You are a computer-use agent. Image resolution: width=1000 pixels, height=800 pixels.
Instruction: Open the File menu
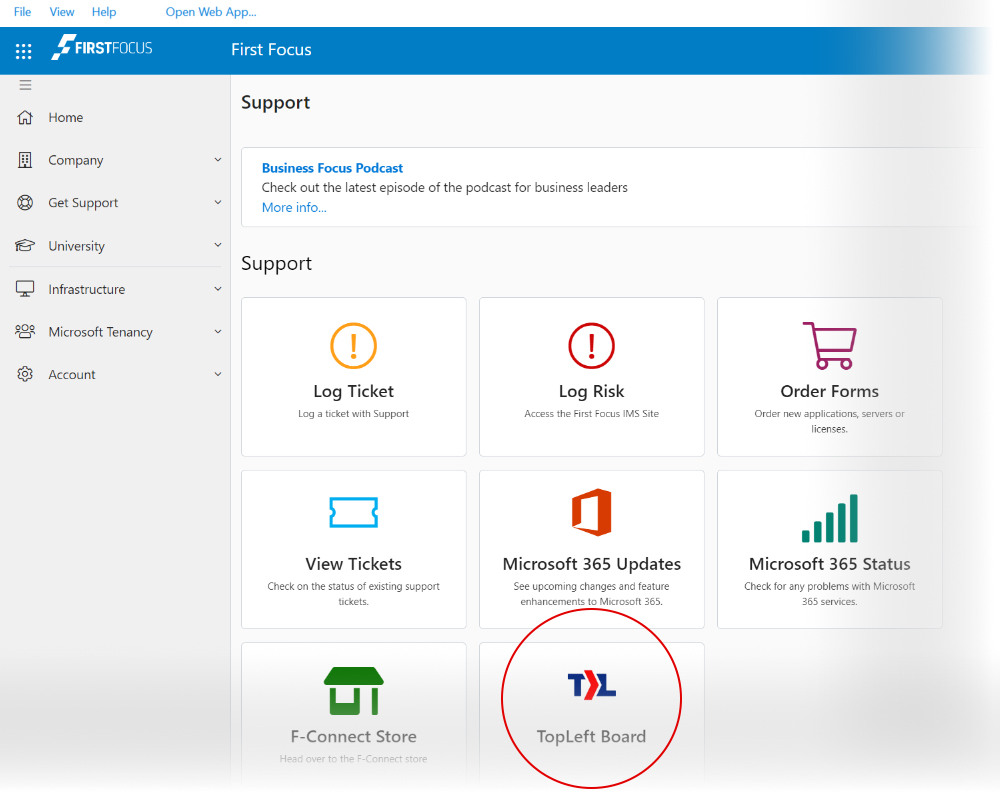(x=22, y=12)
